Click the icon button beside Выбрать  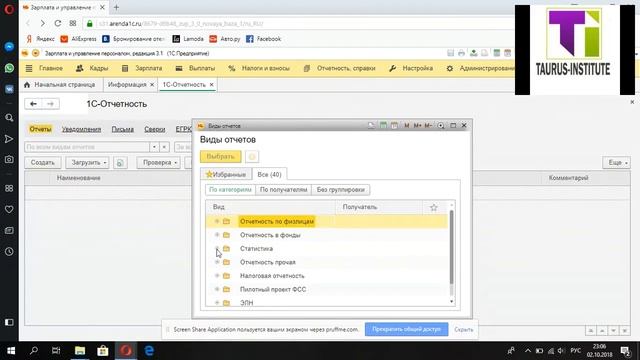[252, 157]
